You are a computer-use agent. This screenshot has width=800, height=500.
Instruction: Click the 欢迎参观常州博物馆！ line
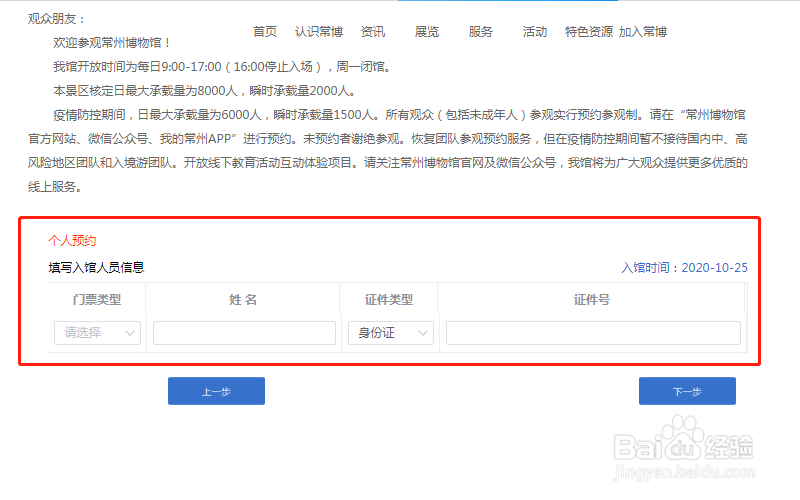click(113, 42)
